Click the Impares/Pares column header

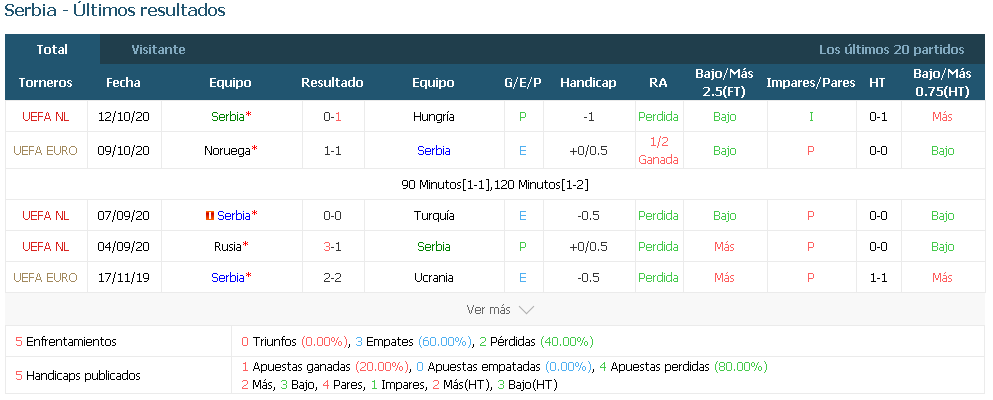point(811,83)
